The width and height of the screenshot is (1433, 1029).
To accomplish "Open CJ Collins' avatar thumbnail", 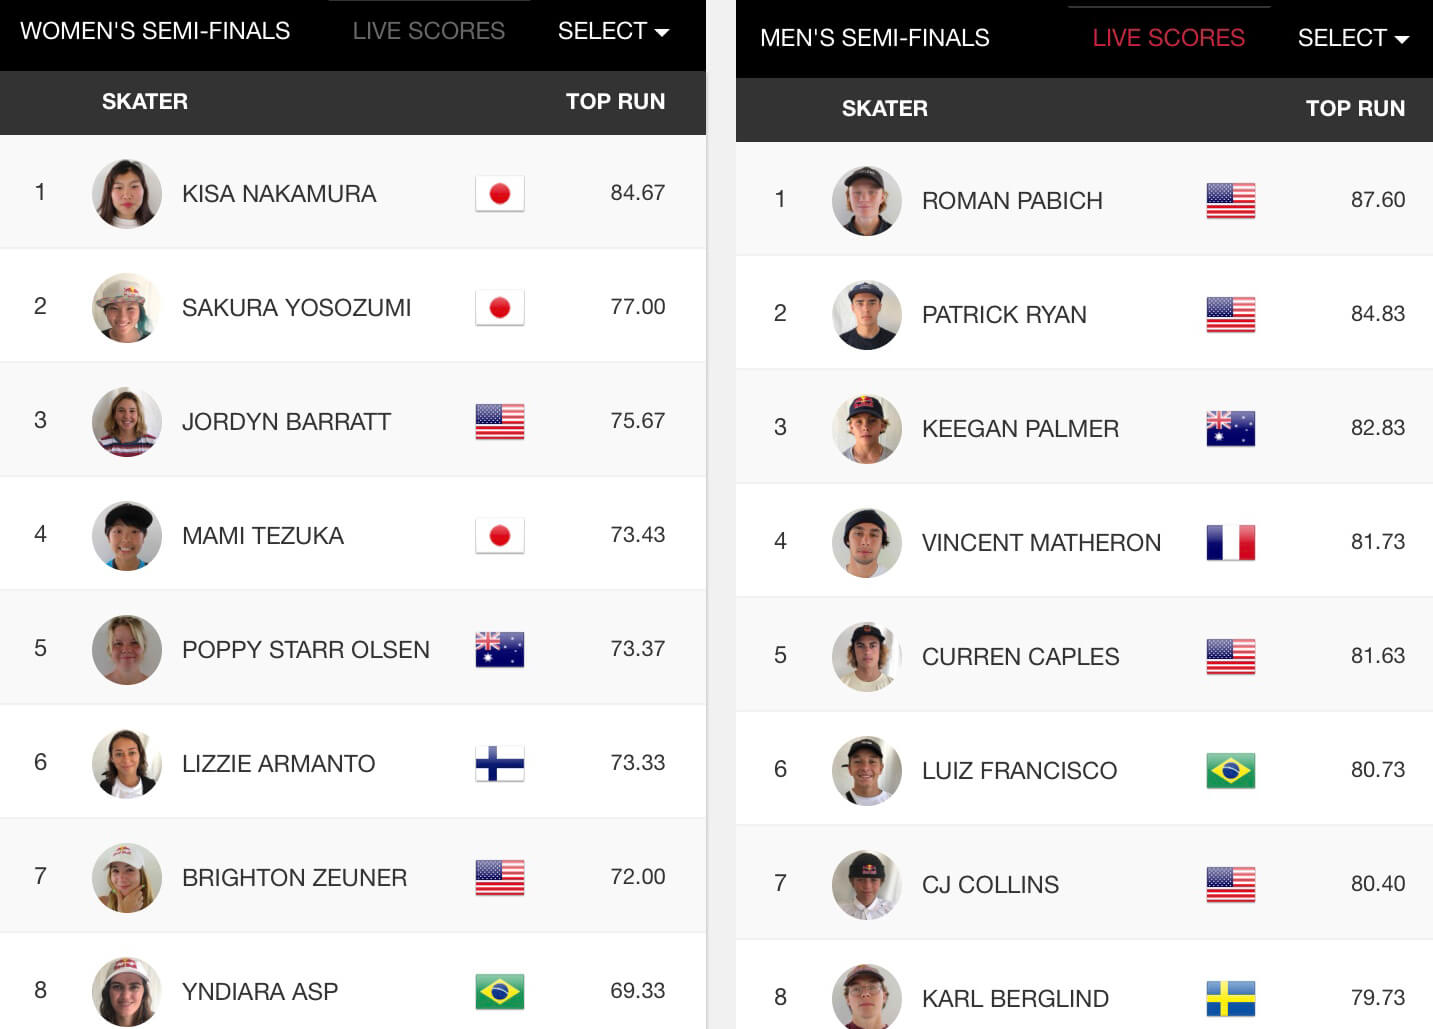I will click(867, 885).
